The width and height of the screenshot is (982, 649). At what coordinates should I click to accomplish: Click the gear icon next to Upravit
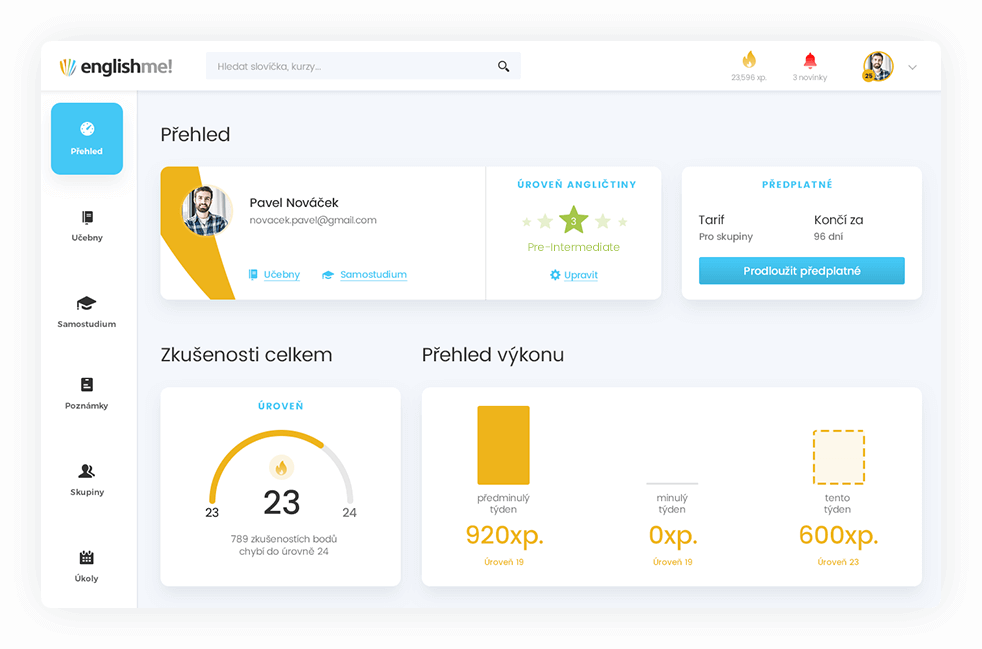click(x=555, y=275)
